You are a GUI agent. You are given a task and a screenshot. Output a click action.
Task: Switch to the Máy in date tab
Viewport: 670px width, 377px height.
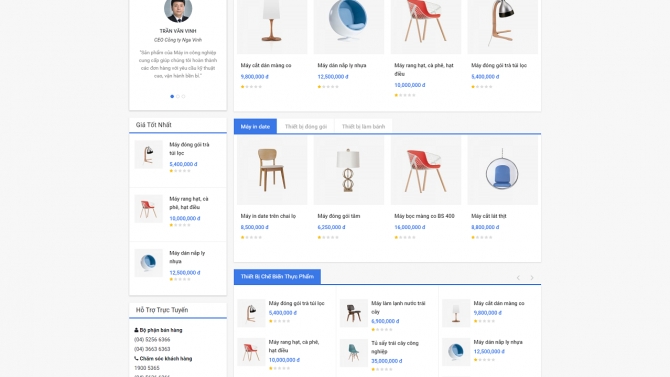coord(255,126)
